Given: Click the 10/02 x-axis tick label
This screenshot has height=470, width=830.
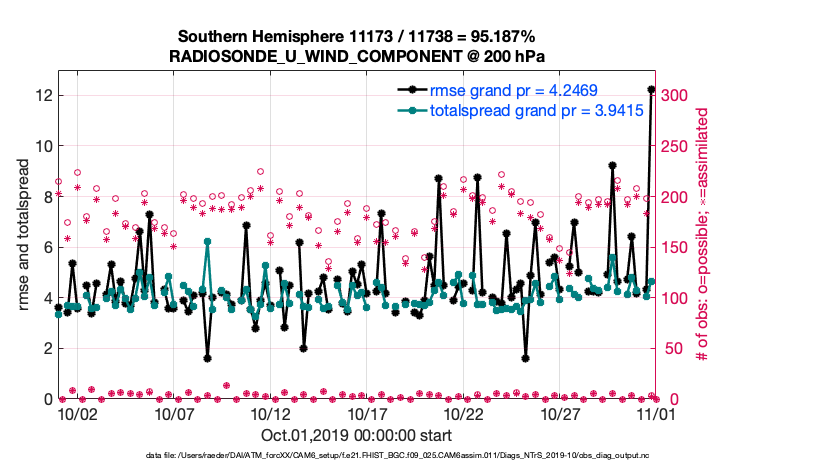Looking at the screenshot, I should [77, 414].
